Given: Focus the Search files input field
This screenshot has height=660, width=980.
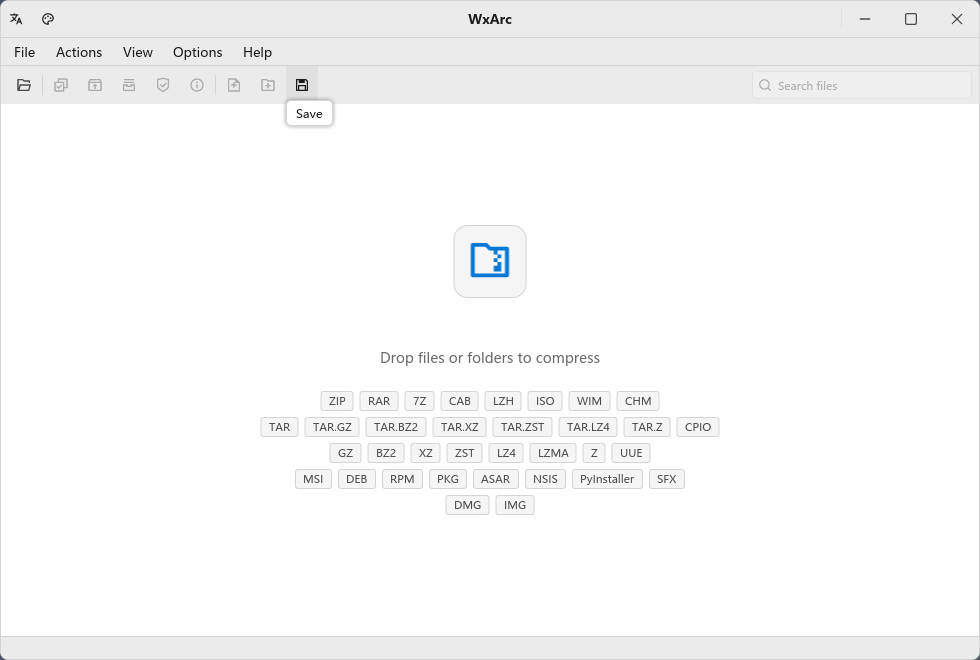Looking at the screenshot, I should point(862,86).
